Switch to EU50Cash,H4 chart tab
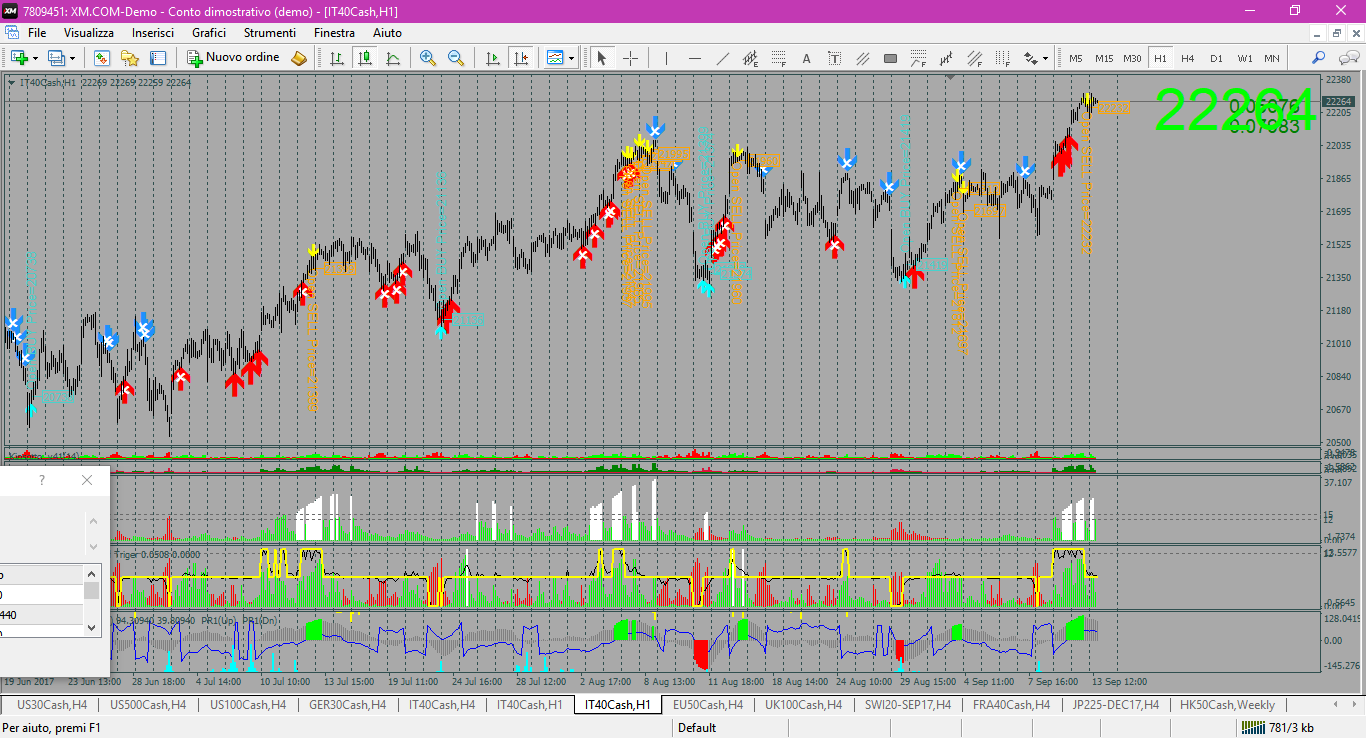Viewport: 1366px width, 738px height. click(708, 705)
